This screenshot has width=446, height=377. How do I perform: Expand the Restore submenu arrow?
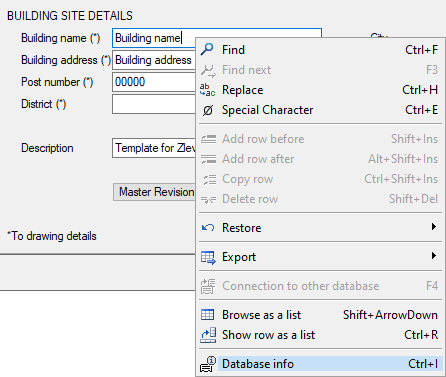pos(433,227)
